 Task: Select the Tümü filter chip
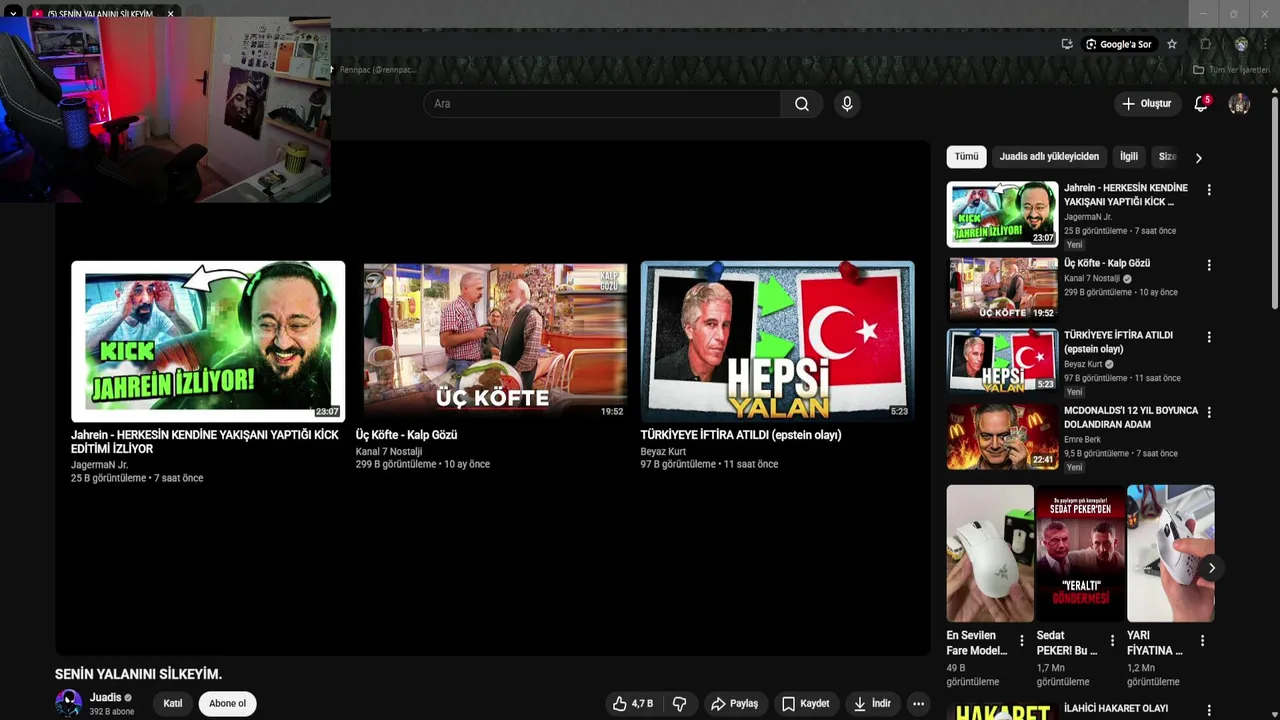point(966,157)
